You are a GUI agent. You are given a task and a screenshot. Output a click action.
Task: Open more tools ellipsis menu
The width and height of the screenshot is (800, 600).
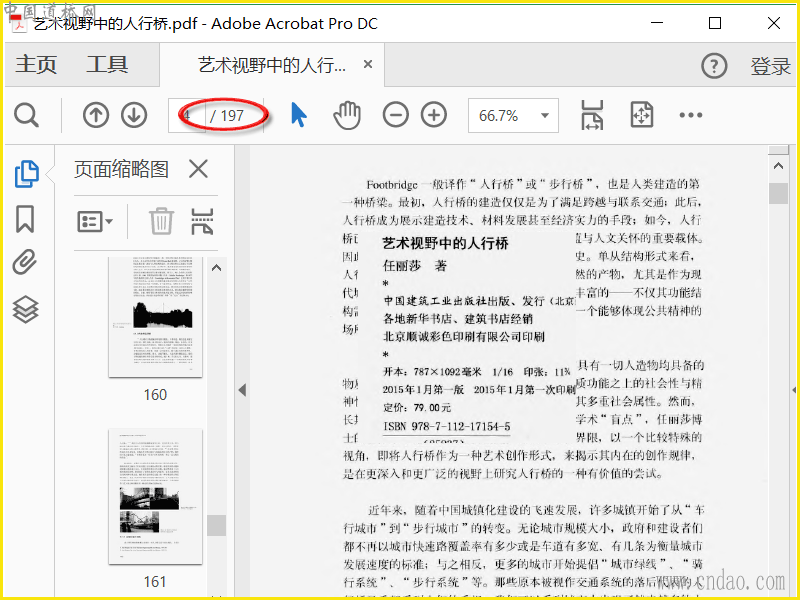point(691,115)
